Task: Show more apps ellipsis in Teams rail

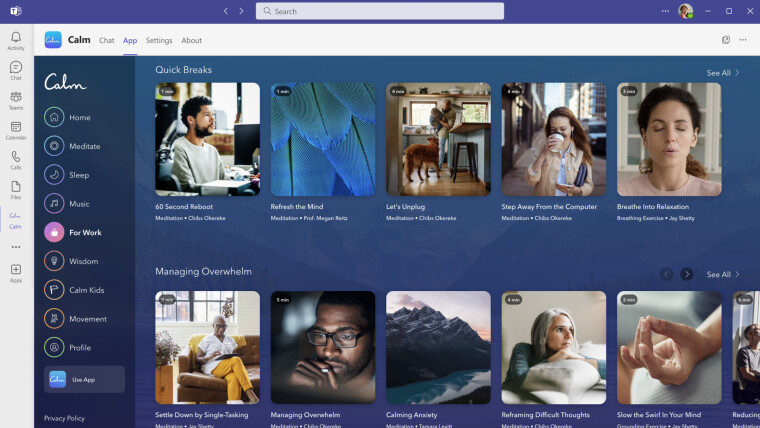Action: click(16, 247)
